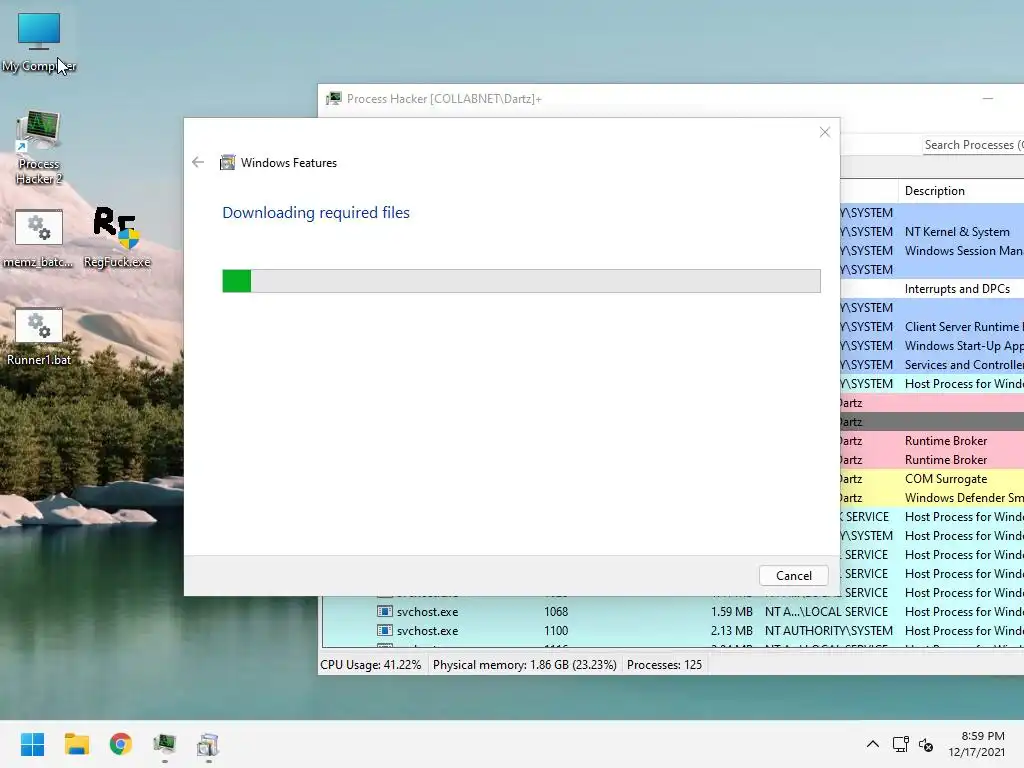Open clock showing 8:59 PM
The height and width of the screenshot is (768, 1024).
pyautogui.click(x=976, y=744)
